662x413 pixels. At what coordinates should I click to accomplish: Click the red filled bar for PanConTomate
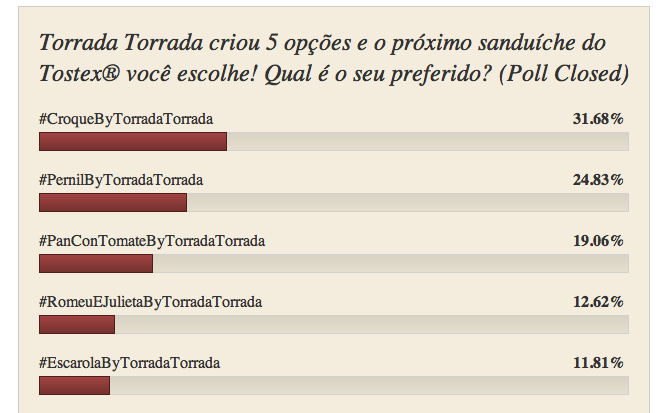pyautogui.click(x=95, y=264)
